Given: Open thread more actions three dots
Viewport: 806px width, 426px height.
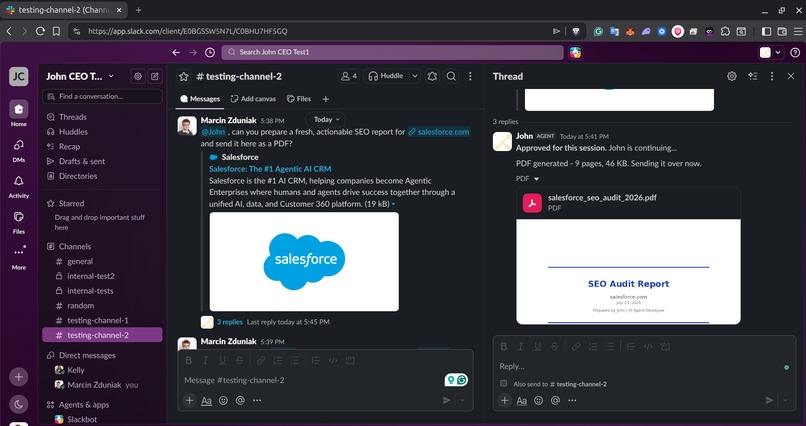Looking at the screenshot, I should (772, 76).
